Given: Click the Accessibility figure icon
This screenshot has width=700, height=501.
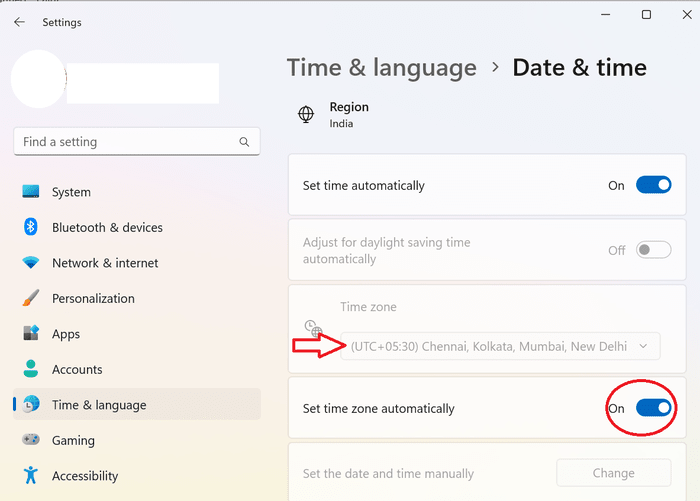Looking at the screenshot, I should (31, 475).
